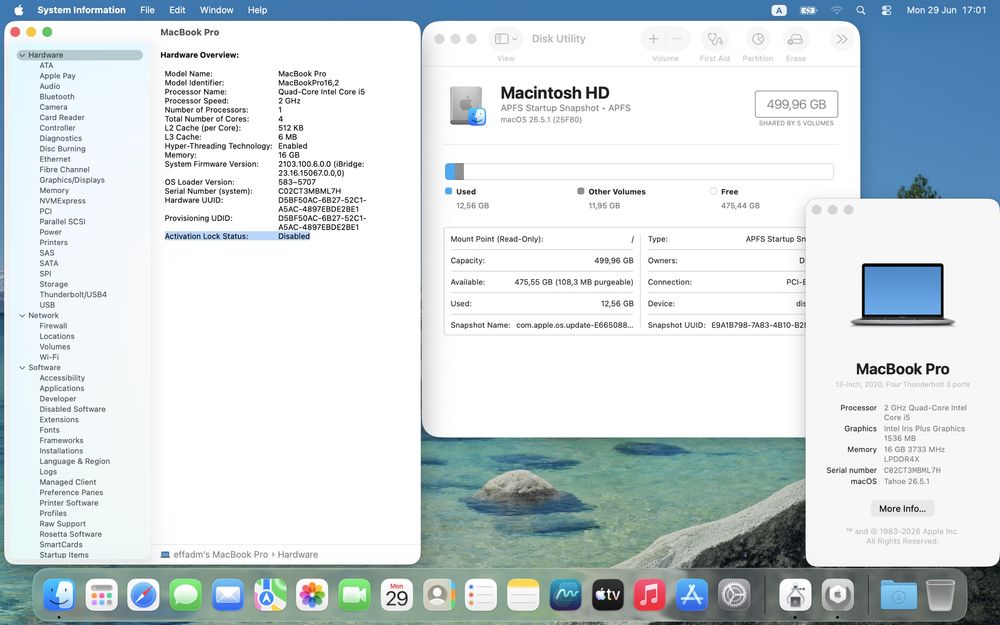Collapse the Software section in sidebar
Viewport: 1000px width, 625px height.
coord(22,367)
